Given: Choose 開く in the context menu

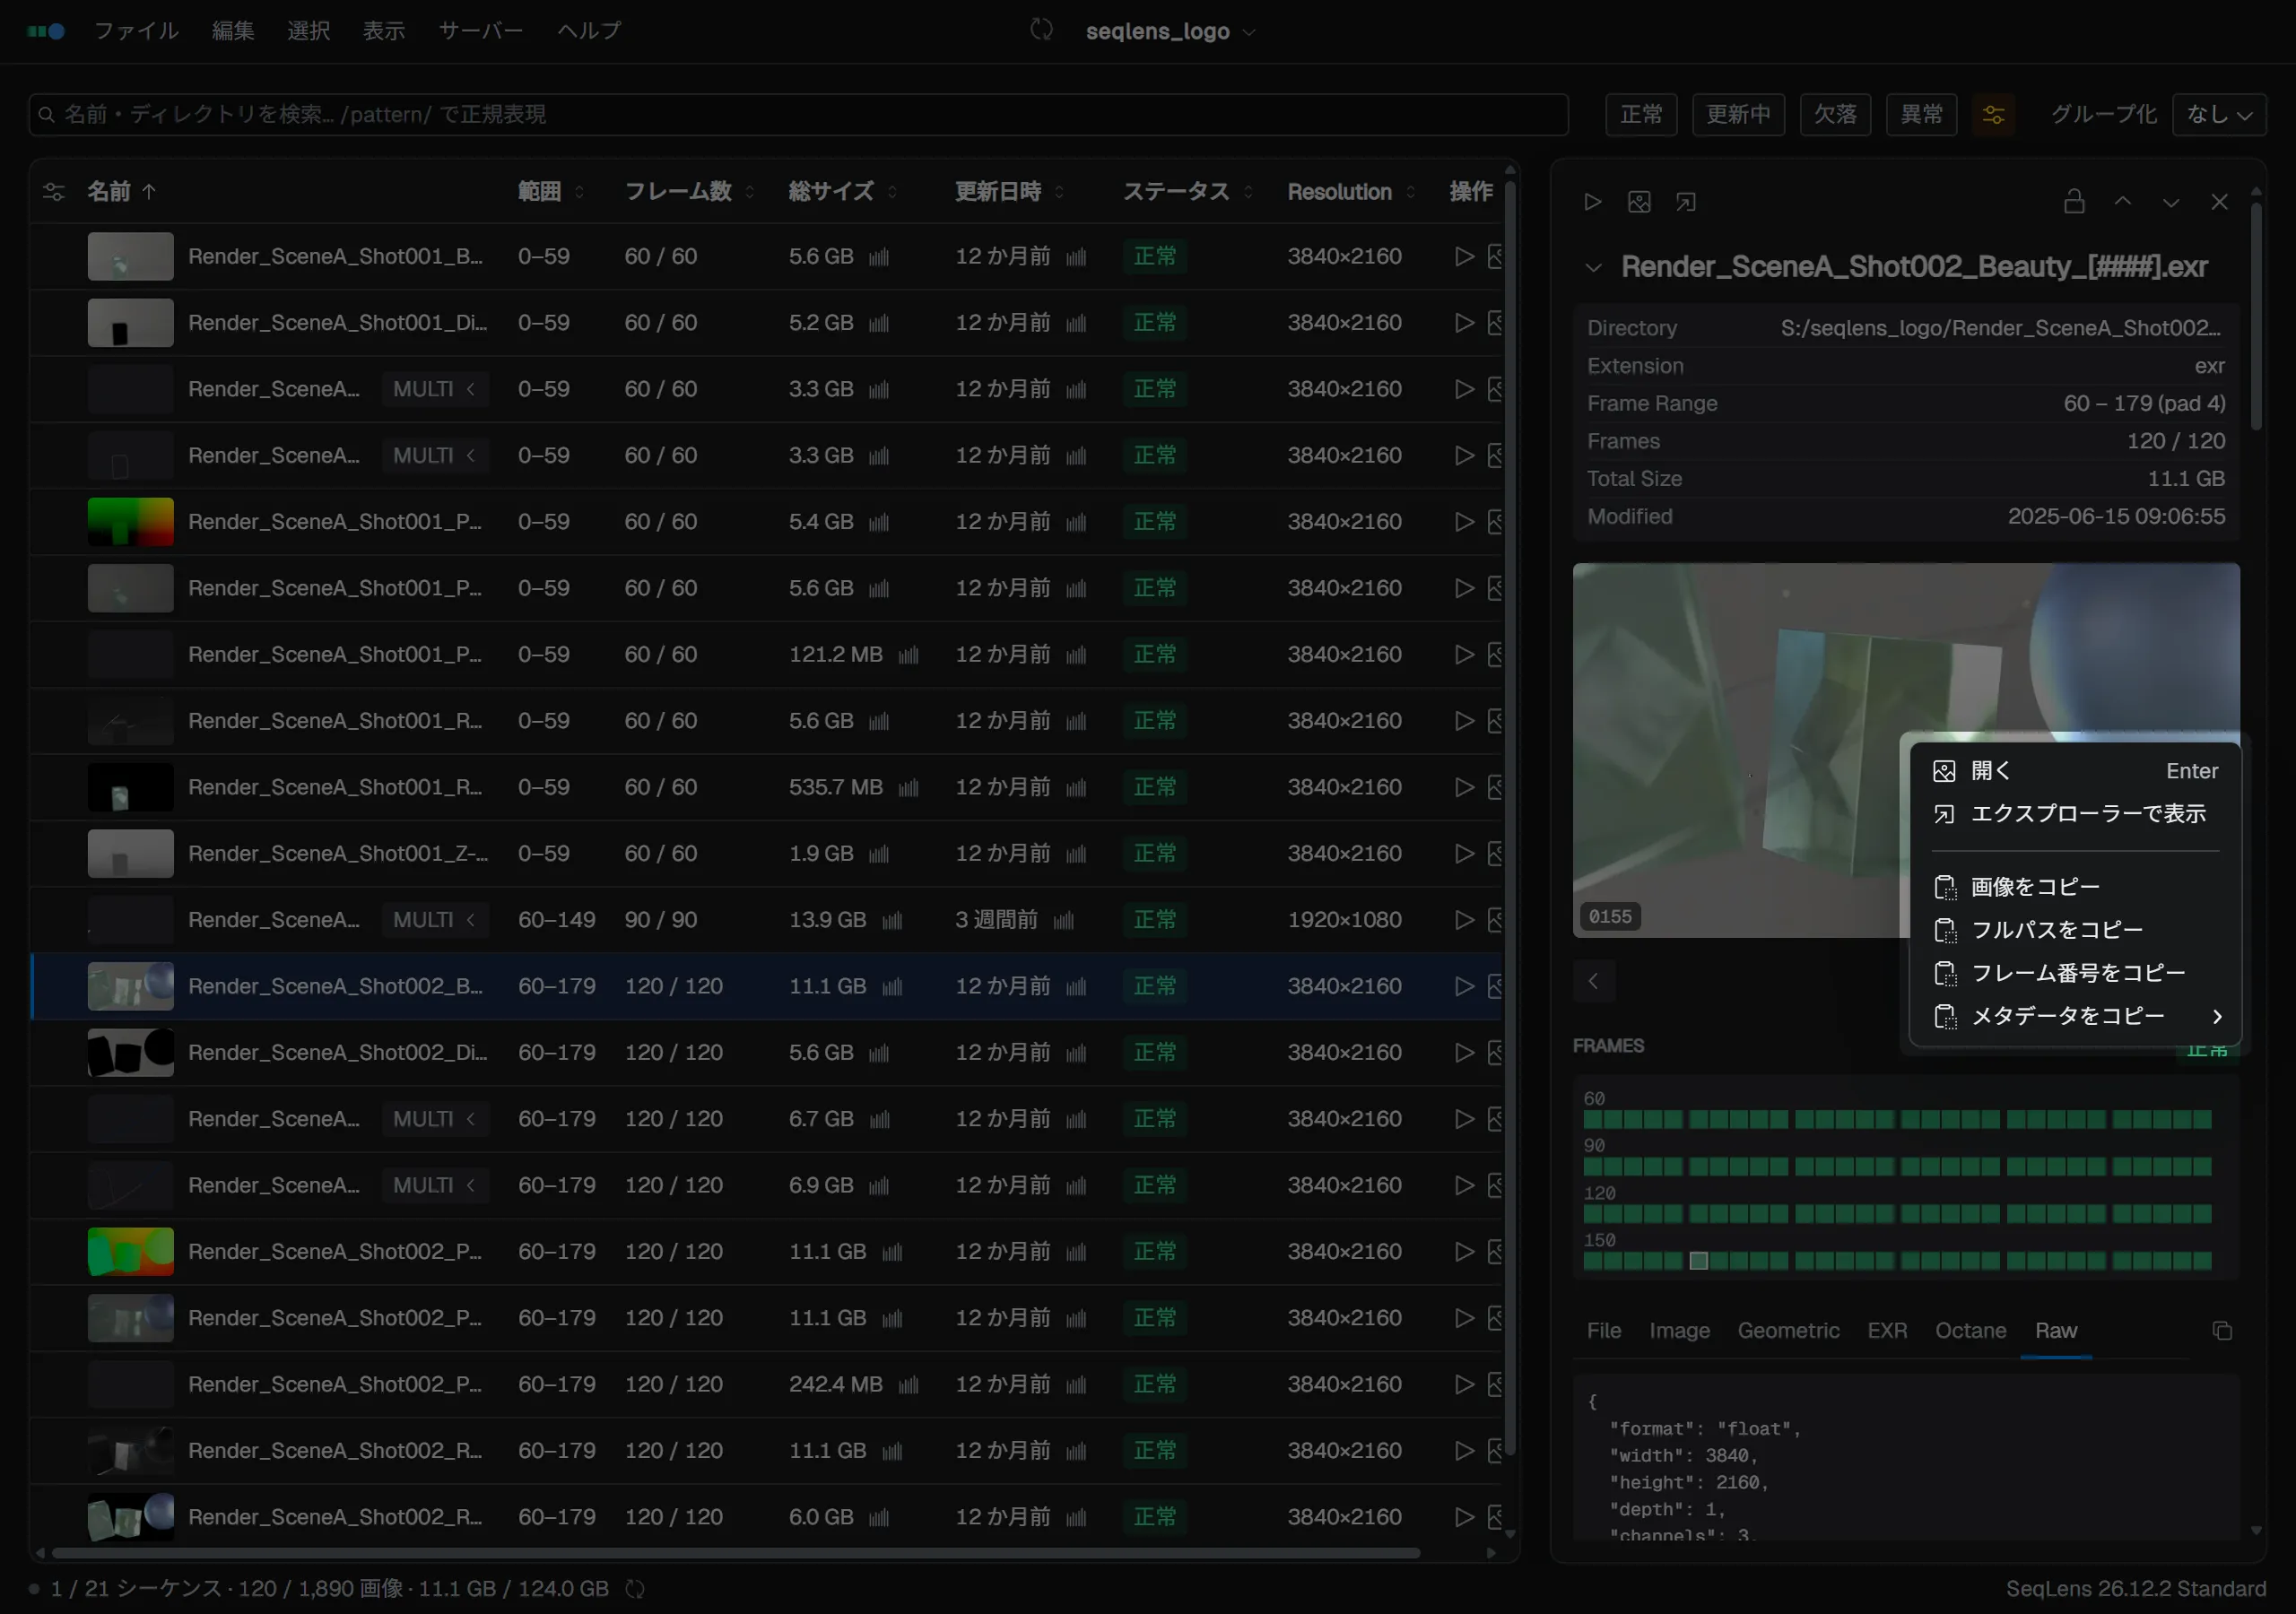Looking at the screenshot, I should click(x=2076, y=771).
